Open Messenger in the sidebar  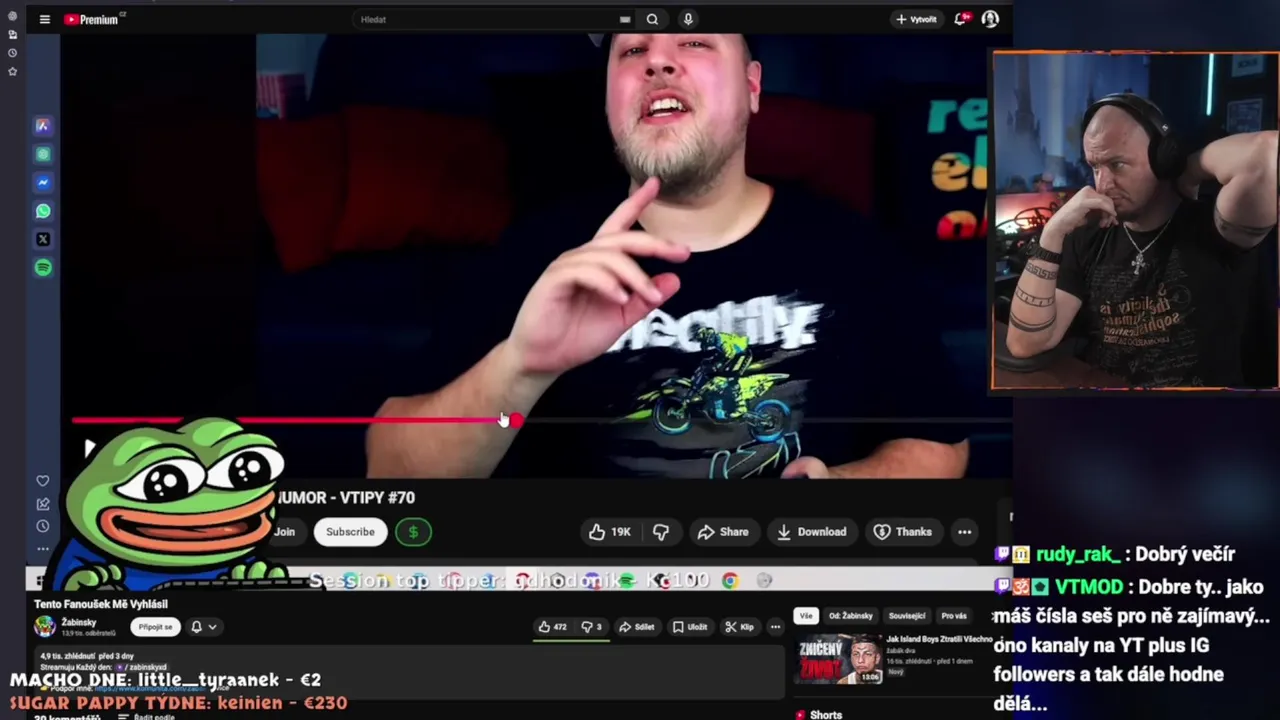click(x=43, y=183)
